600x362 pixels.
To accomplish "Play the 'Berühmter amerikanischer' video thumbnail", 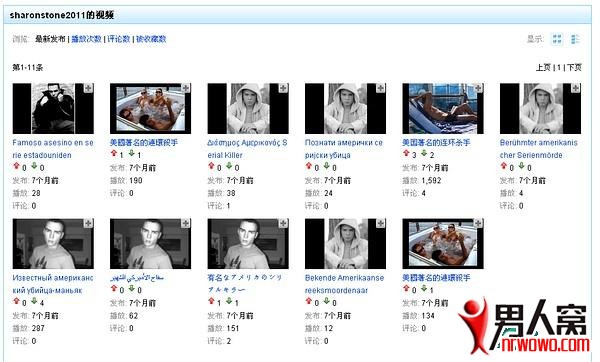I will (x=540, y=109).
